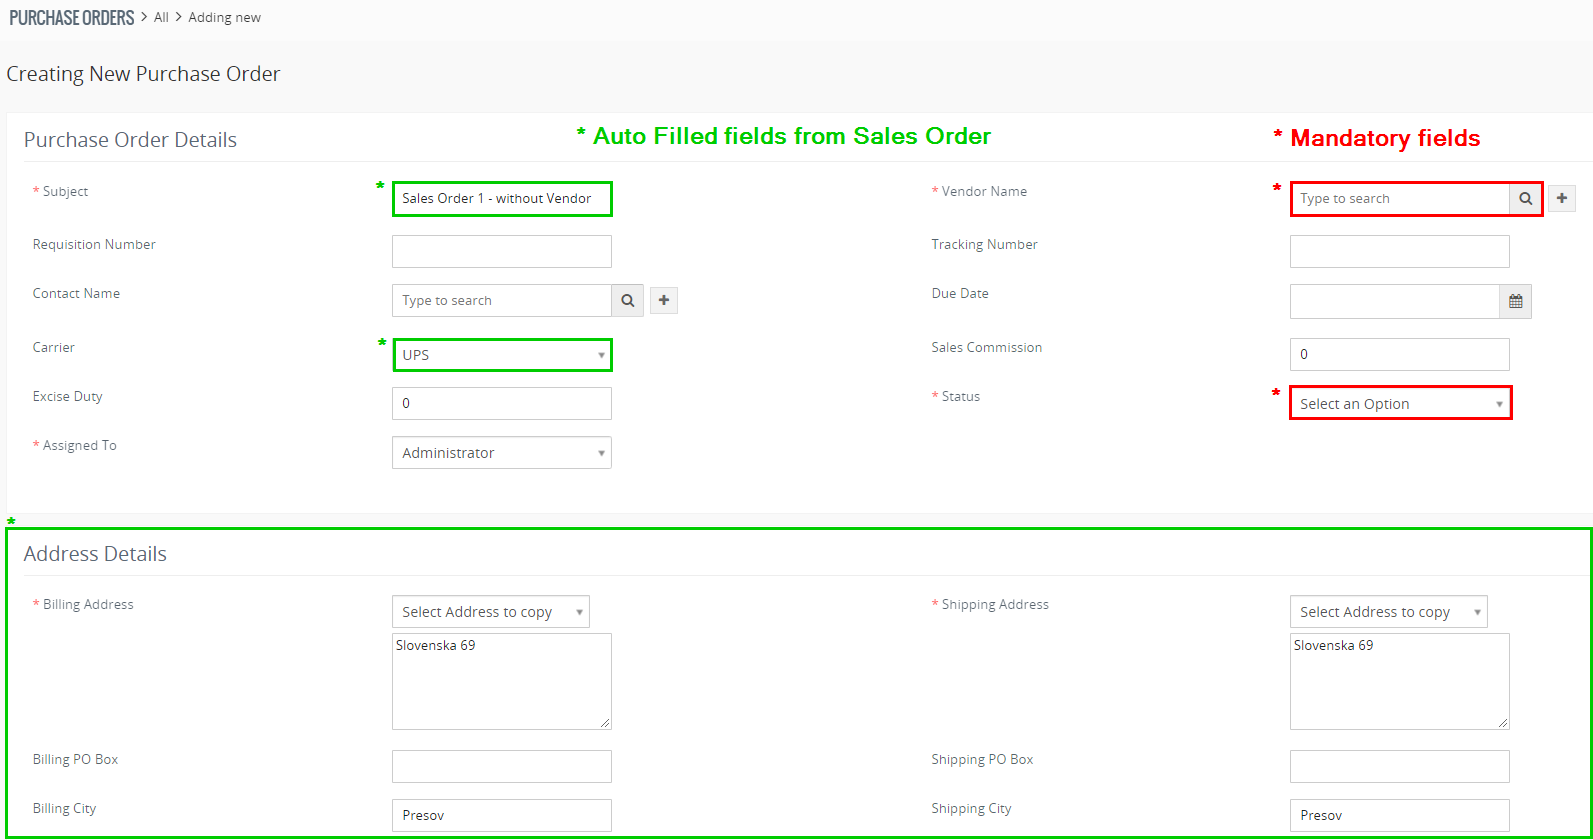Open the Carrier dropdown showing UPS
Screen dimensions: 1593x840
(x=502, y=355)
